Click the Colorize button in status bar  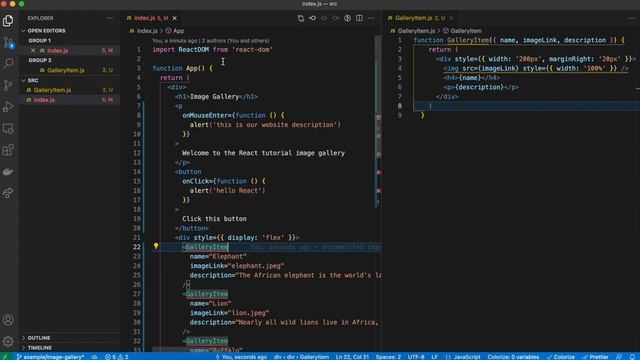[560, 356]
